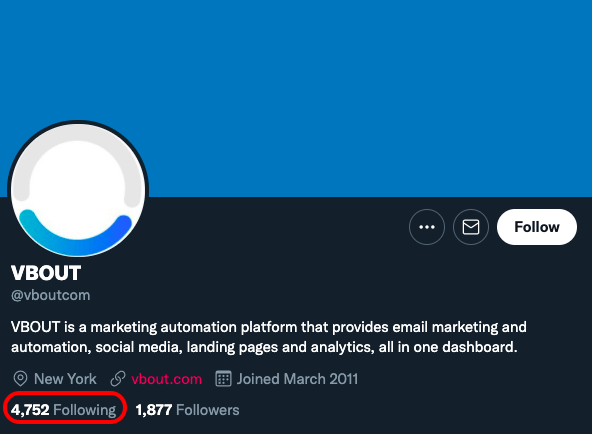Click the word Following inside red outline

(85, 410)
